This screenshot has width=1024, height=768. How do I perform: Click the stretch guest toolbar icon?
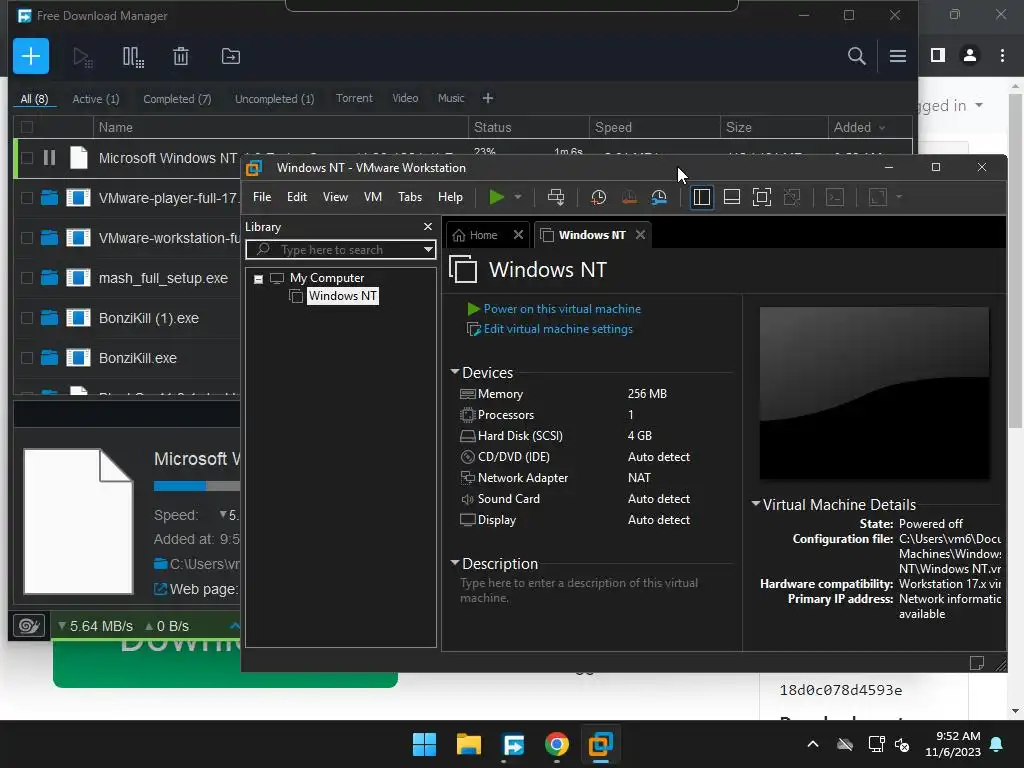click(878, 197)
